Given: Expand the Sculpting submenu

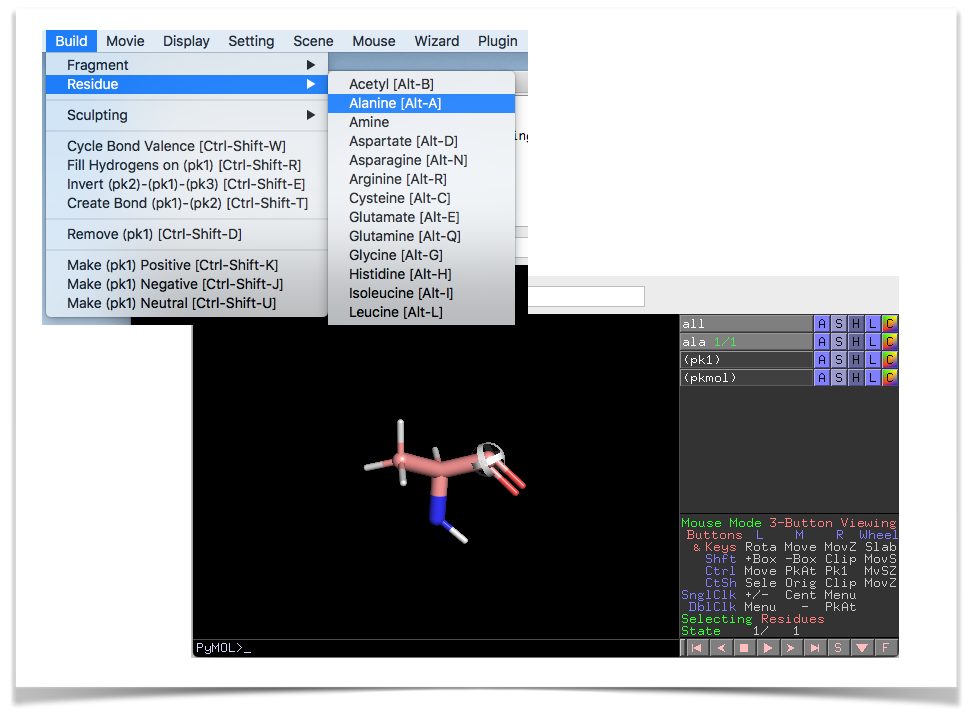Looking at the screenshot, I should pyautogui.click(x=187, y=115).
